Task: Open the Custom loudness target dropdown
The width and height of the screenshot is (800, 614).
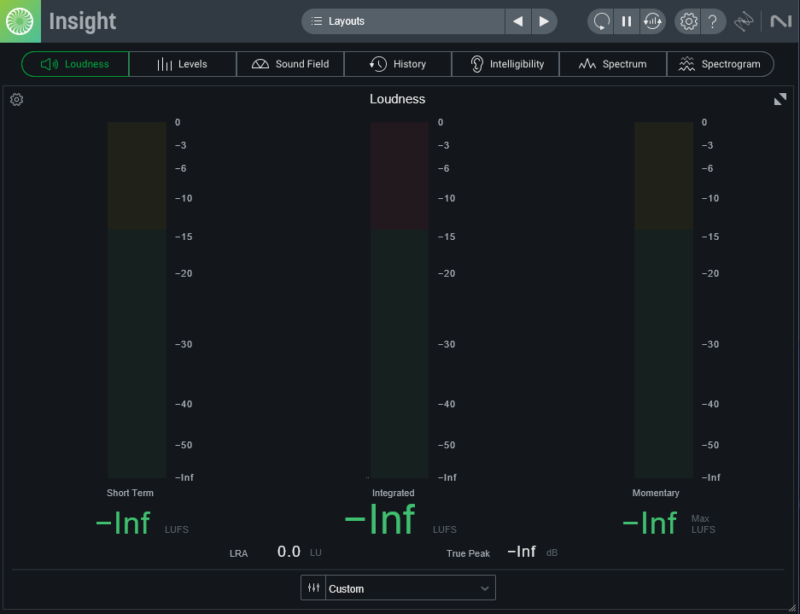Action: [410, 588]
